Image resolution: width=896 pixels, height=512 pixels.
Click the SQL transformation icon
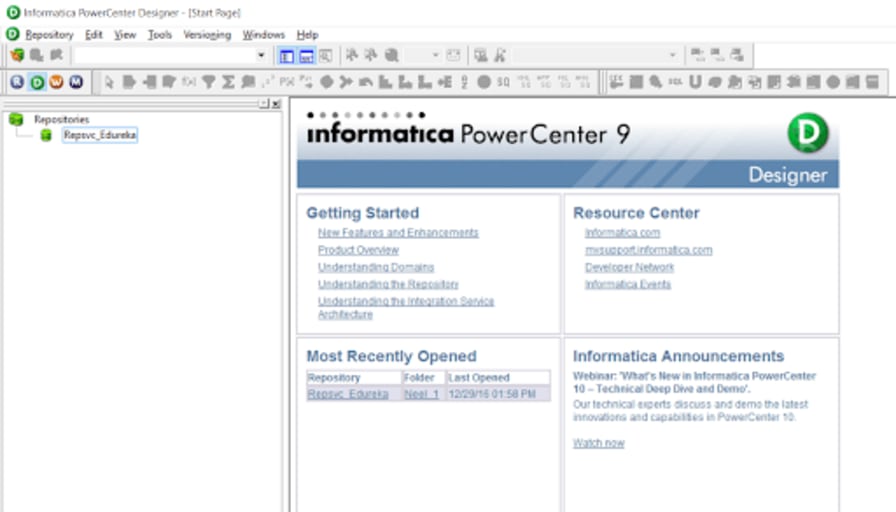(x=675, y=82)
